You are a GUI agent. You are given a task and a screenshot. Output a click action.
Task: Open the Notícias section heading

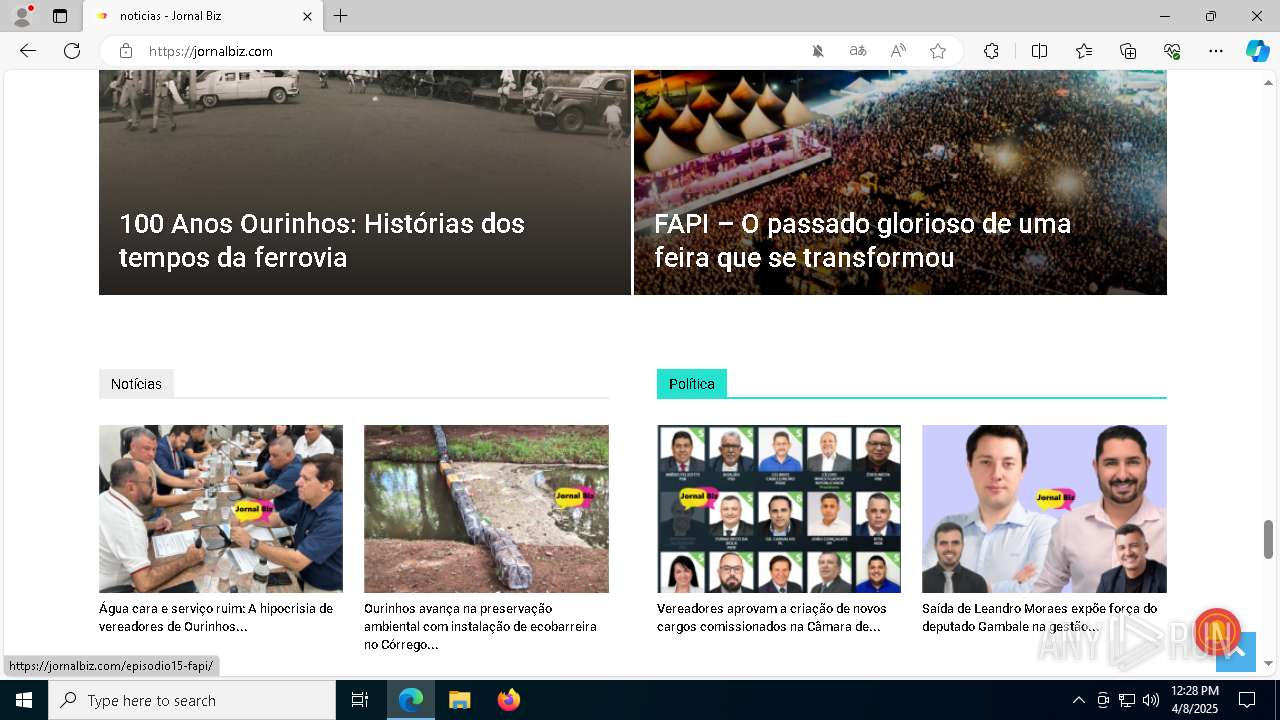click(x=136, y=384)
